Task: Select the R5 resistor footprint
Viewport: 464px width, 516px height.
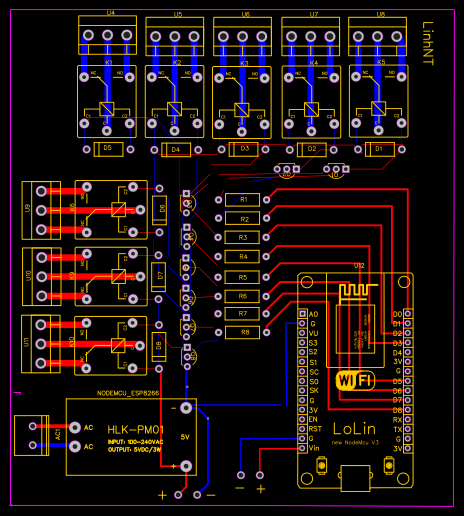Action: pyautogui.click(x=242, y=277)
